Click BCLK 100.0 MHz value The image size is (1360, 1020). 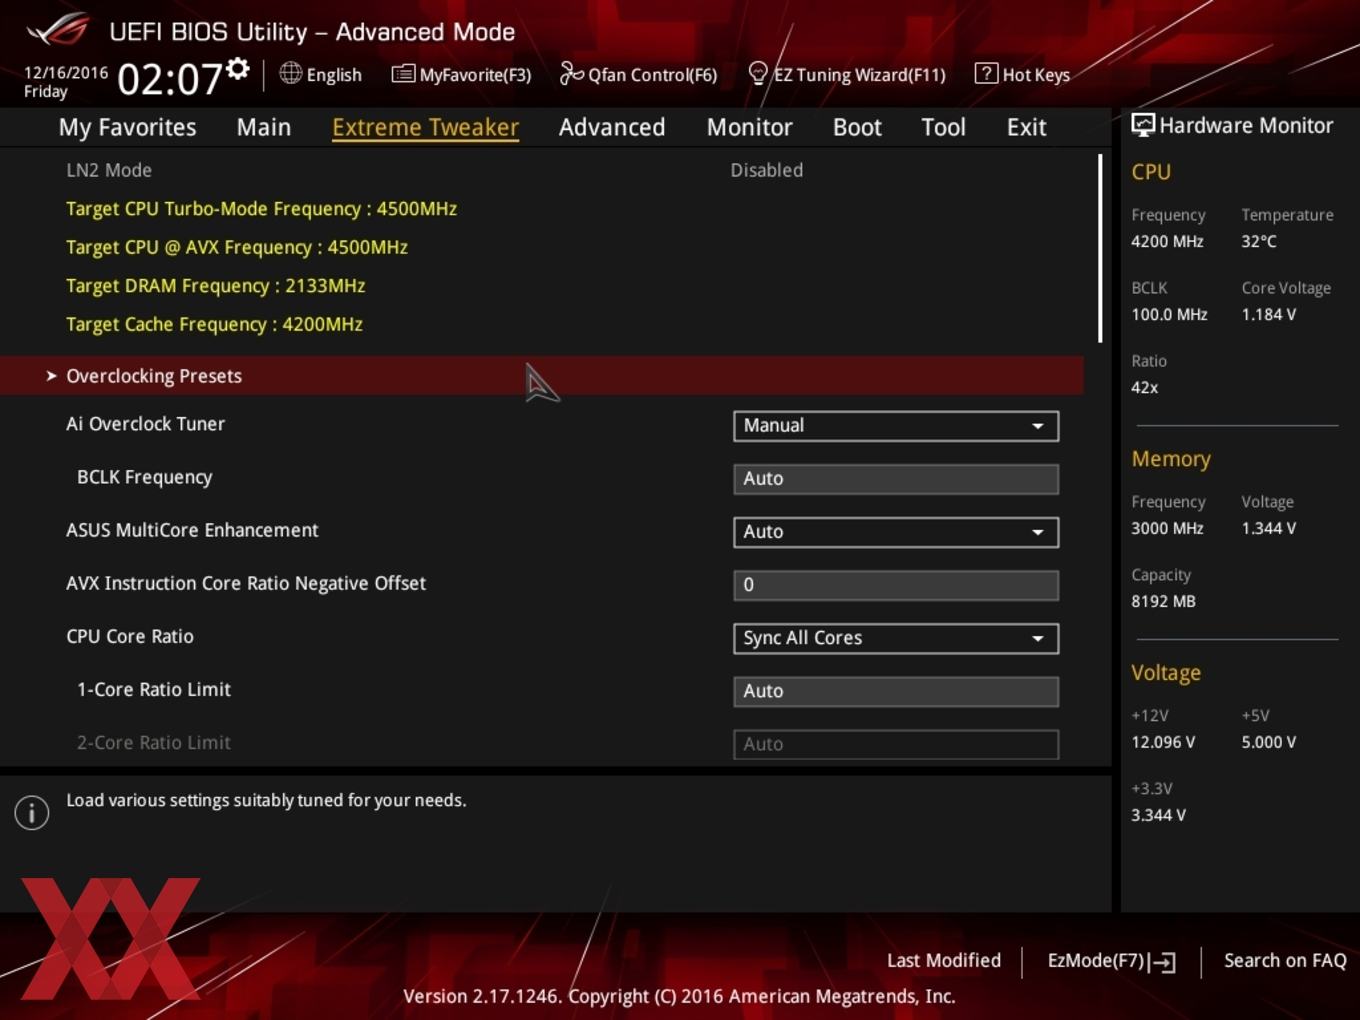coord(1169,314)
